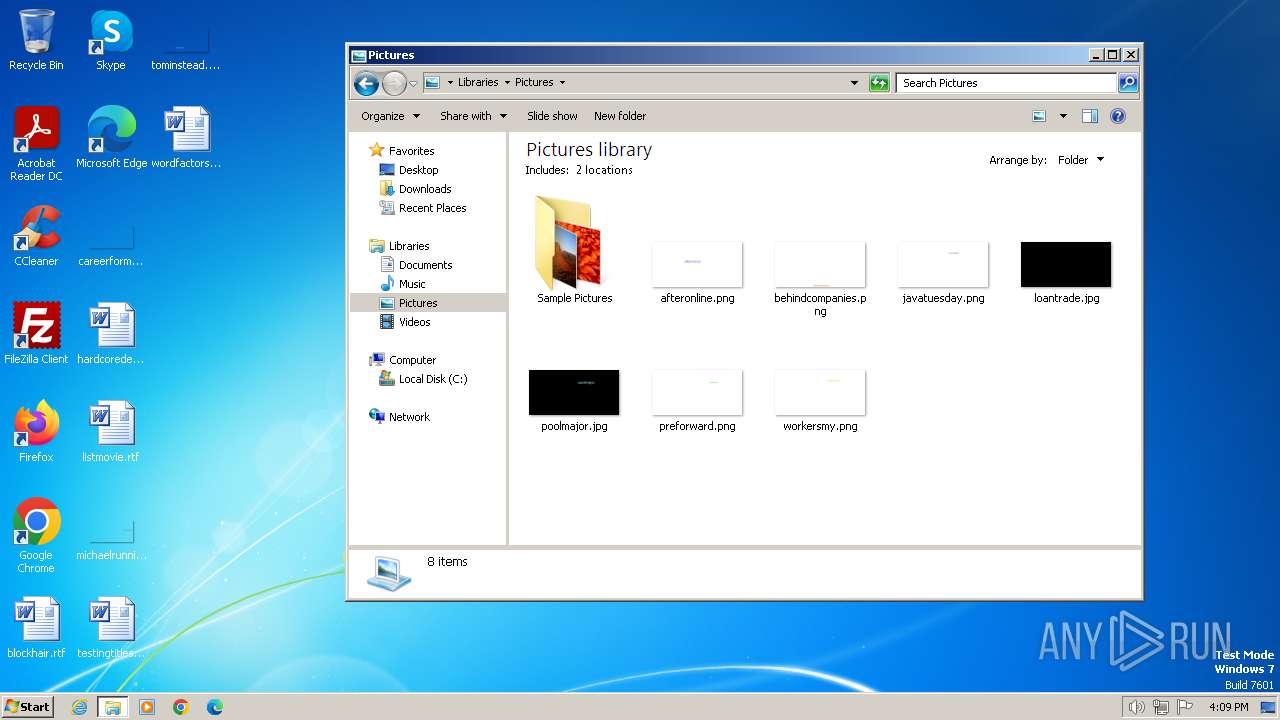Click the Change your view icon
Image resolution: width=1280 pixels, height=720 pixels.
coord(1039,116)
